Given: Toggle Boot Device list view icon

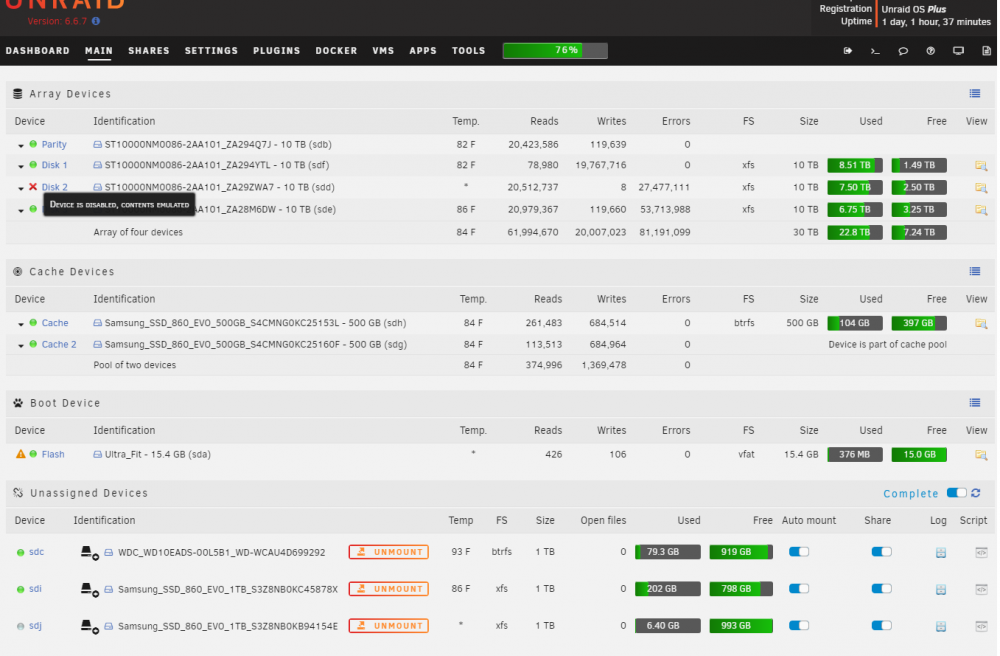Looking at the screenshot, I should (974, 403).
